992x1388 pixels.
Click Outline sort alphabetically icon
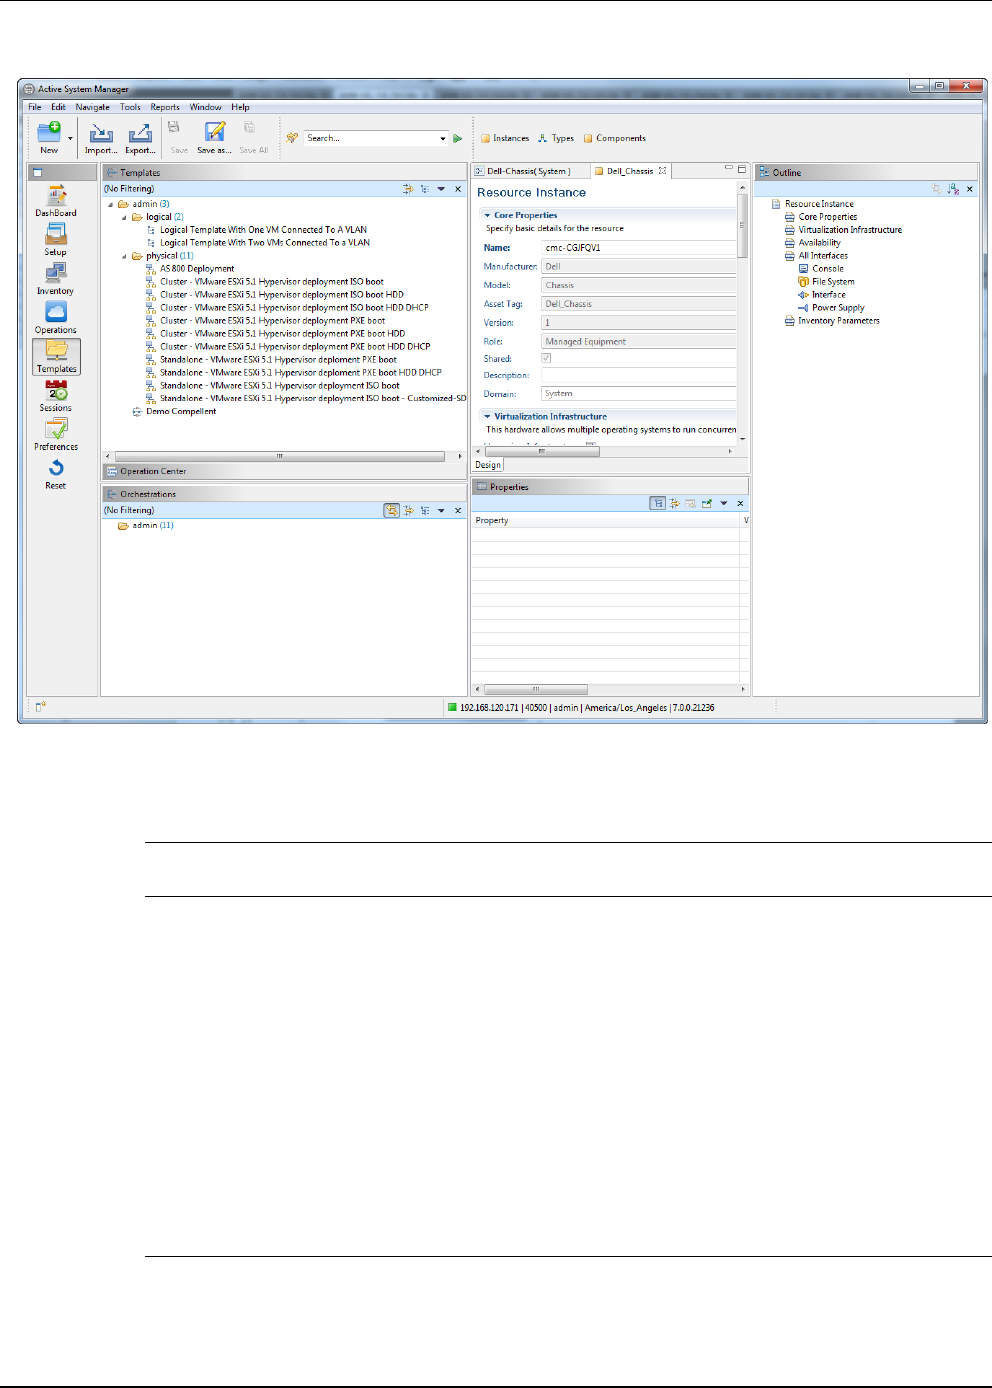pos(953,189)
